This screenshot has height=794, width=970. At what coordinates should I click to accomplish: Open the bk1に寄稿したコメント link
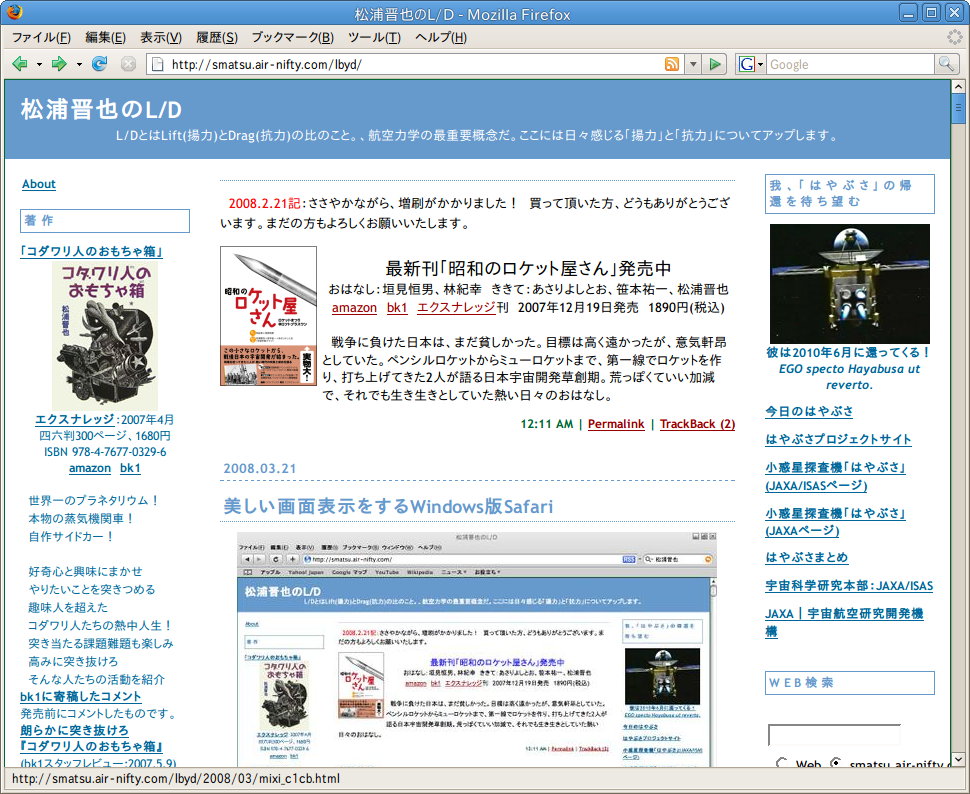tap(80, 696)
